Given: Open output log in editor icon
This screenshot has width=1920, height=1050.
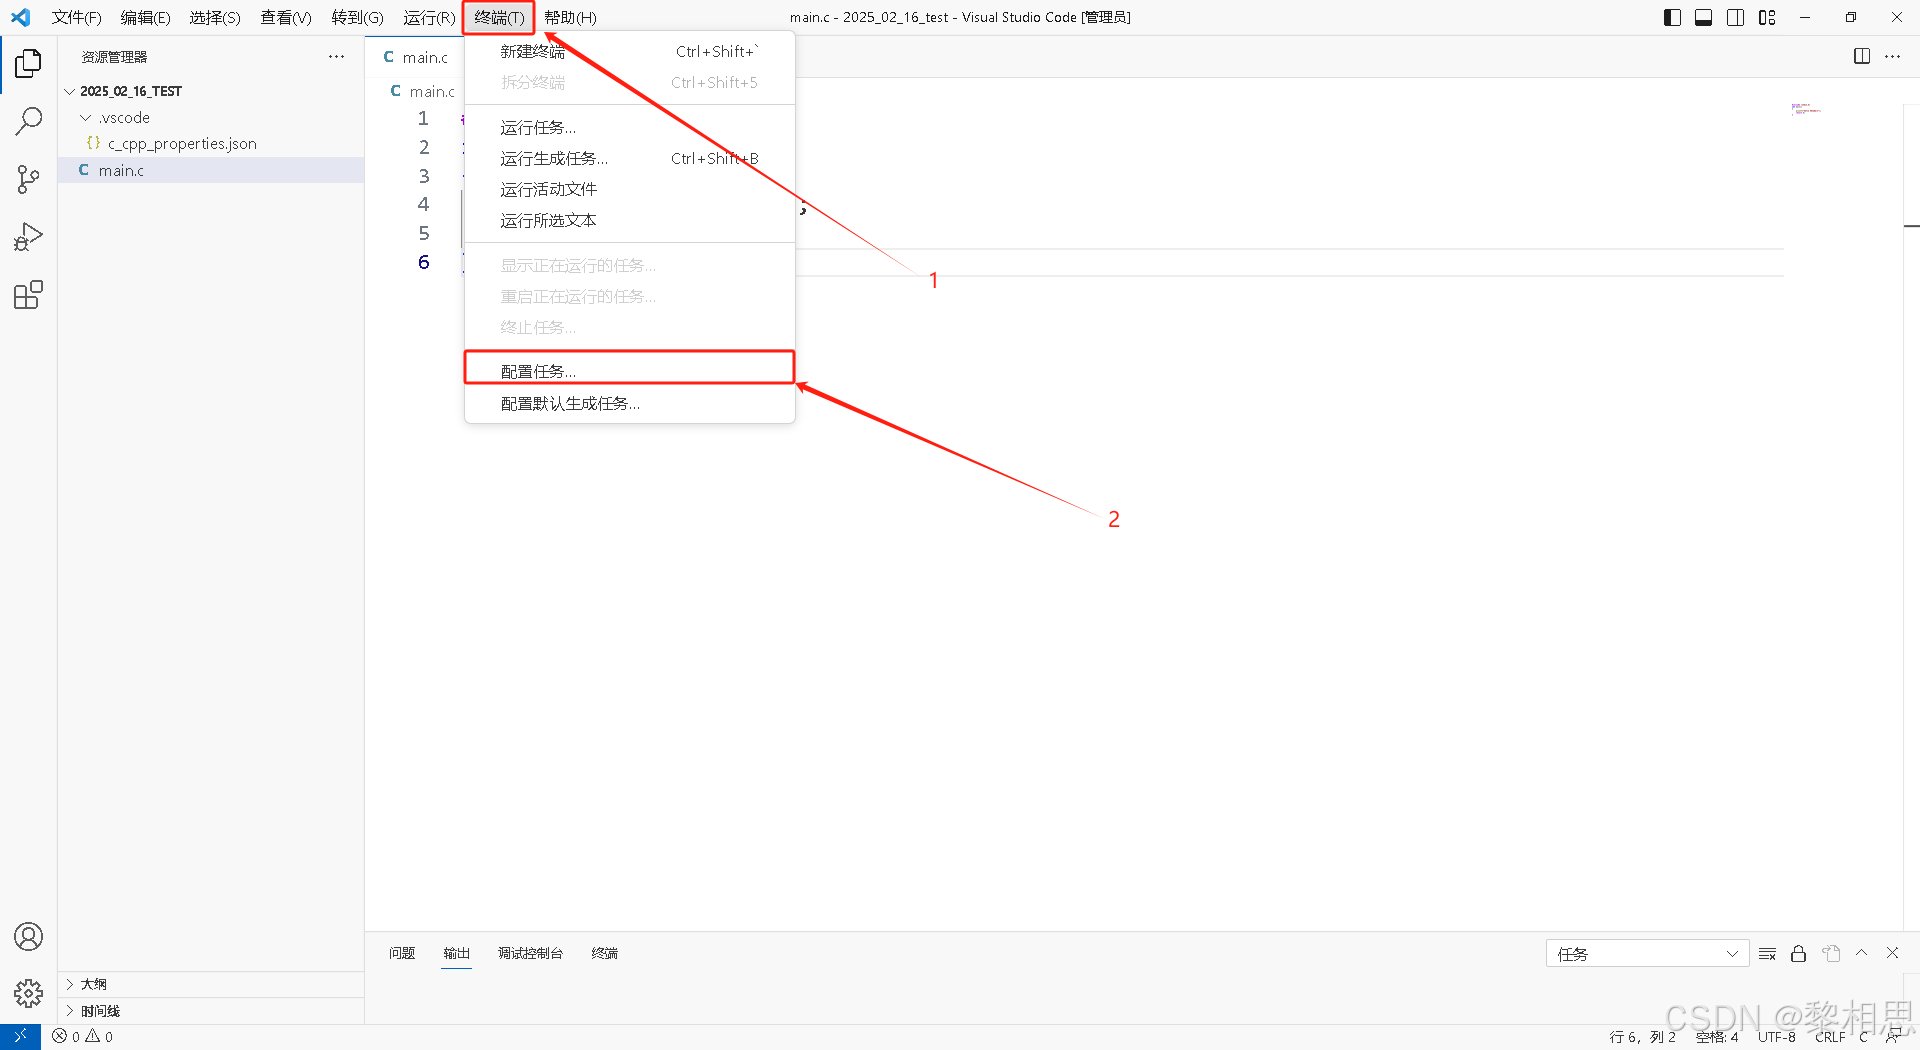Looking at the screenshot, I should pyautogui.click(x=1831, y=954).
